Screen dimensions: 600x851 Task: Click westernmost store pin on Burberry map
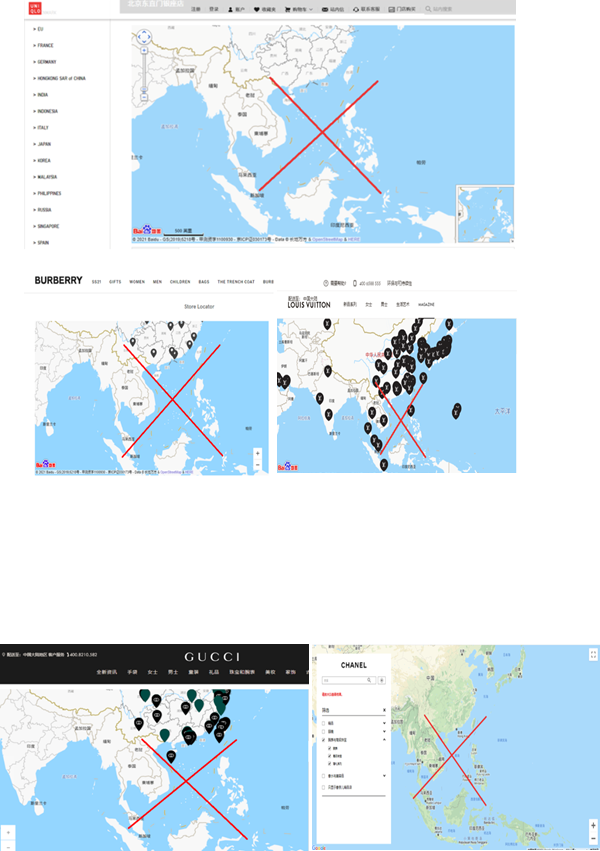pos(132,342)
